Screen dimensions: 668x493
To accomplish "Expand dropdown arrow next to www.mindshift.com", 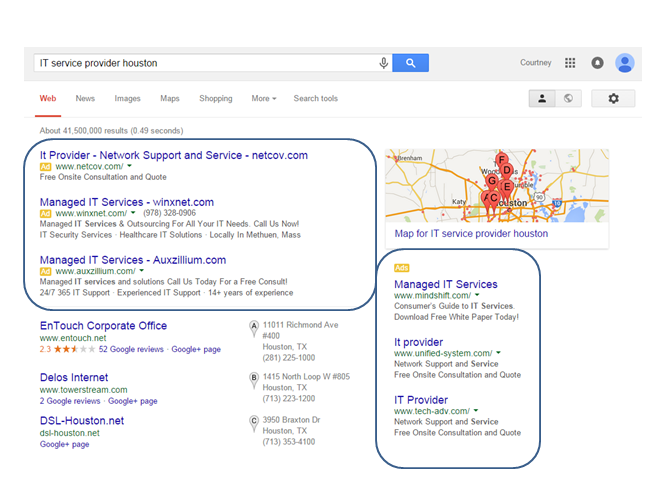I will [x=477, y=295].
